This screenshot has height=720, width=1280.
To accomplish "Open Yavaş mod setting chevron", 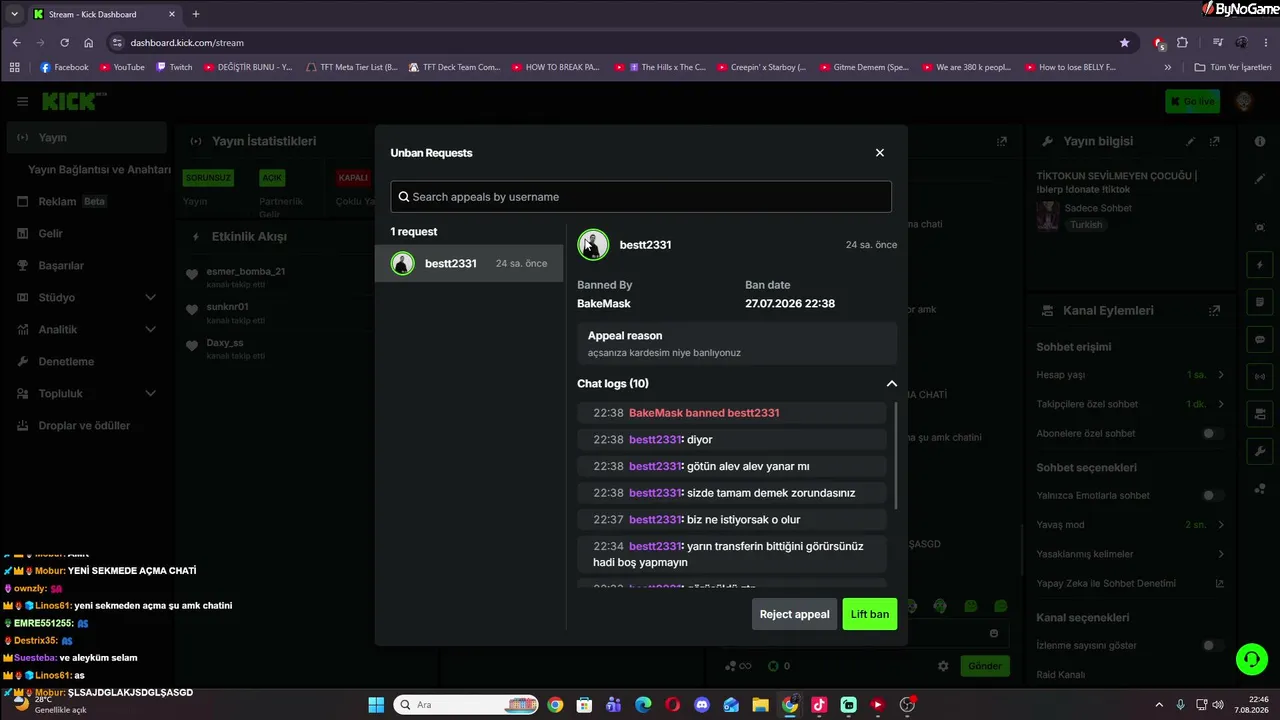I will click(x=1221, y=525).
